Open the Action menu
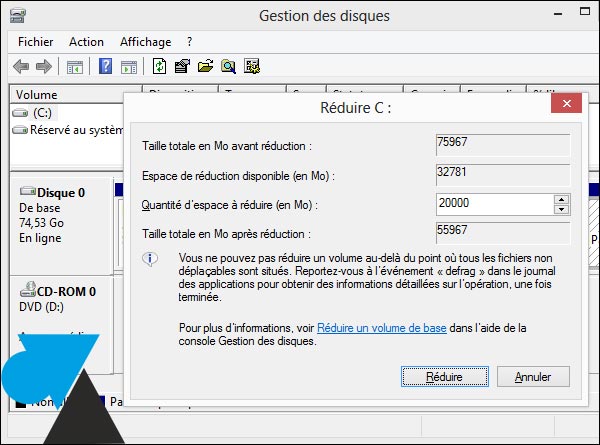 (x=86, y=42)
